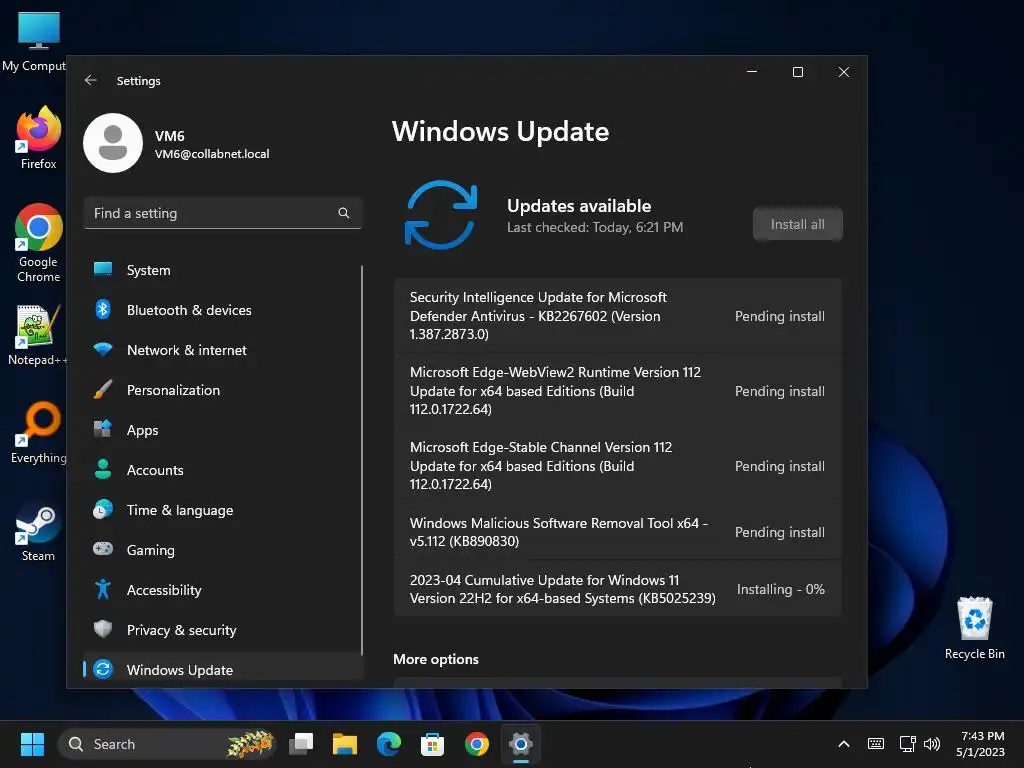Open Microsoft Edge from the taskbar
1024x768 pixels.
389,744
